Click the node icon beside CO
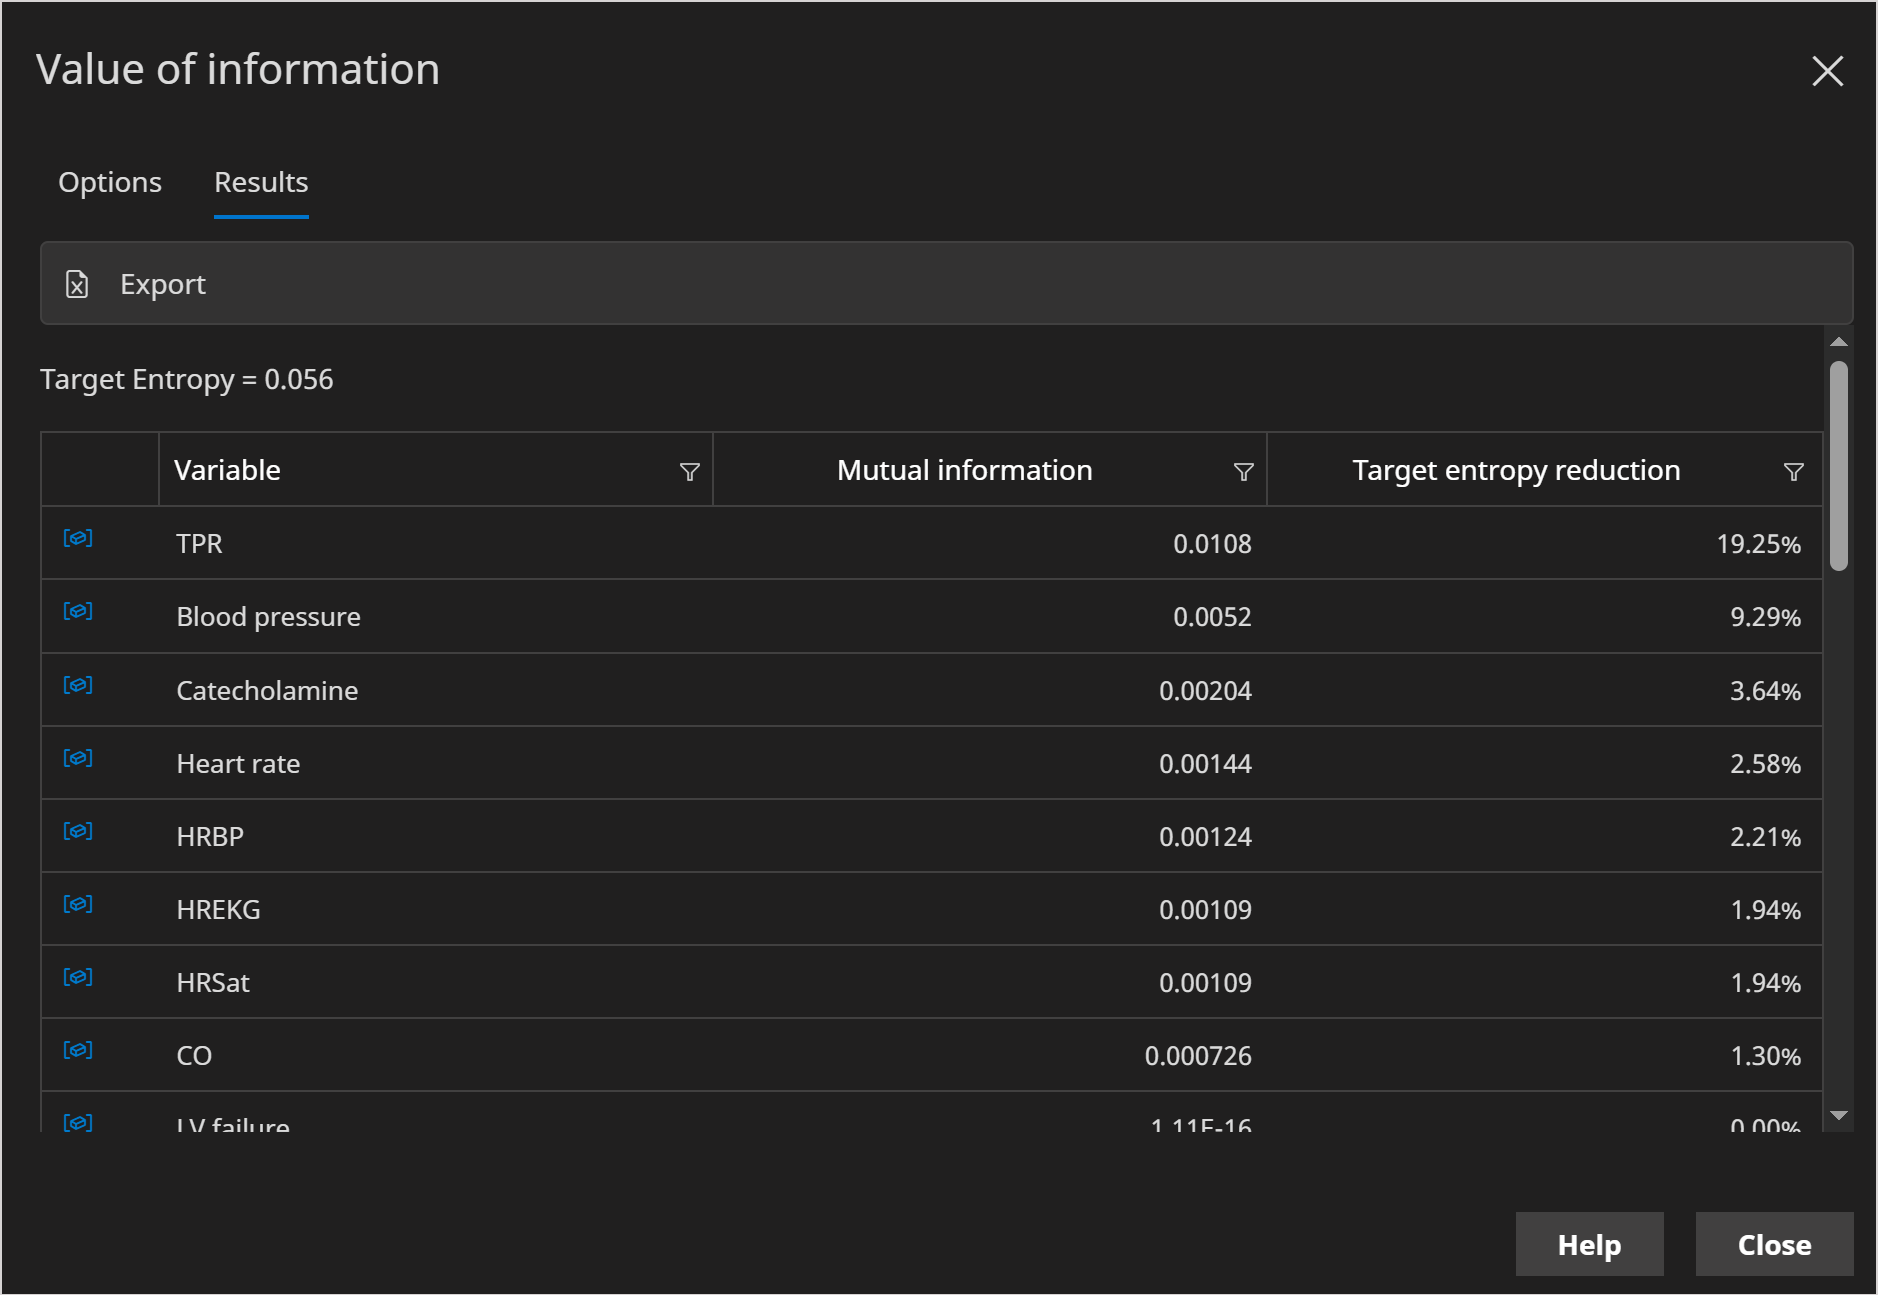The width and height of the screenshot is (1878, 1296). tap(78, 1051)
